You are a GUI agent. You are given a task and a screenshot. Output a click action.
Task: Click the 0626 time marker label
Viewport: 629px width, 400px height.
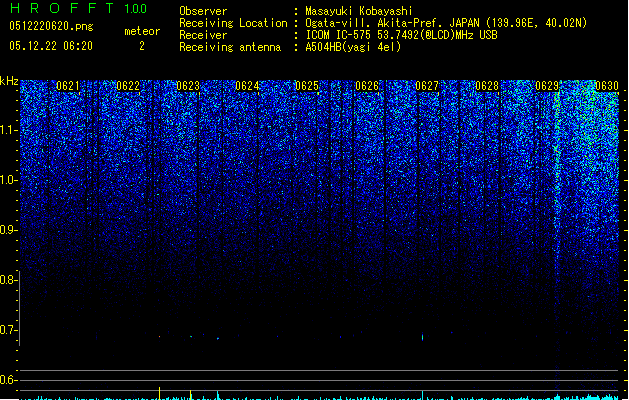point(367,86)
